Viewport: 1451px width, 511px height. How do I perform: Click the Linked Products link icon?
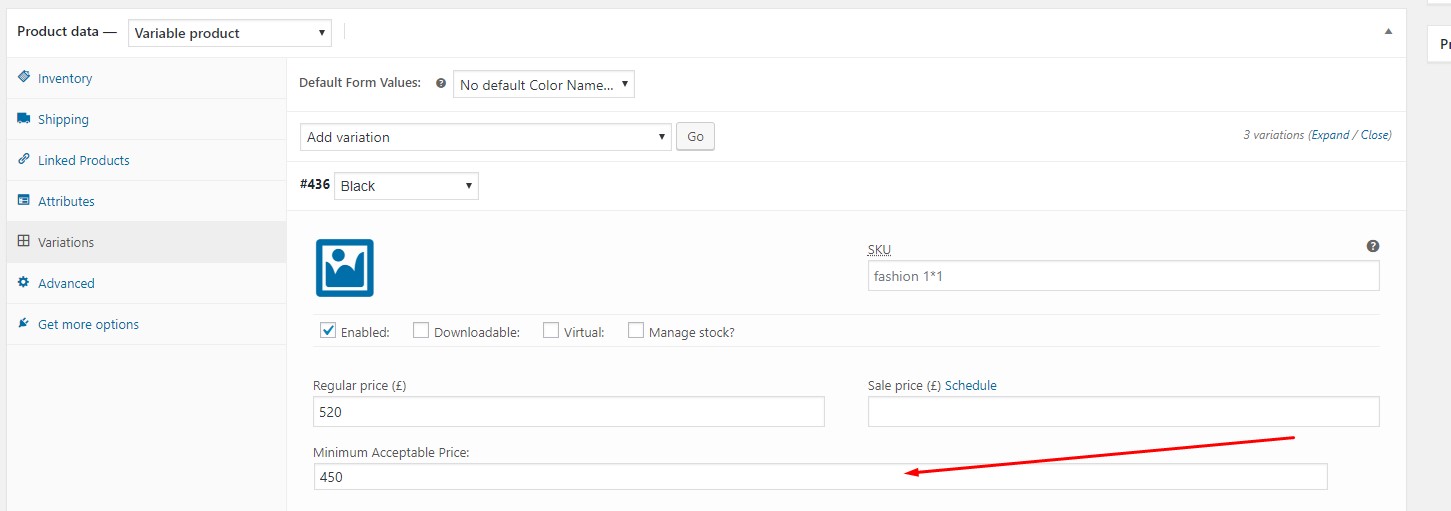pos(24,159)
